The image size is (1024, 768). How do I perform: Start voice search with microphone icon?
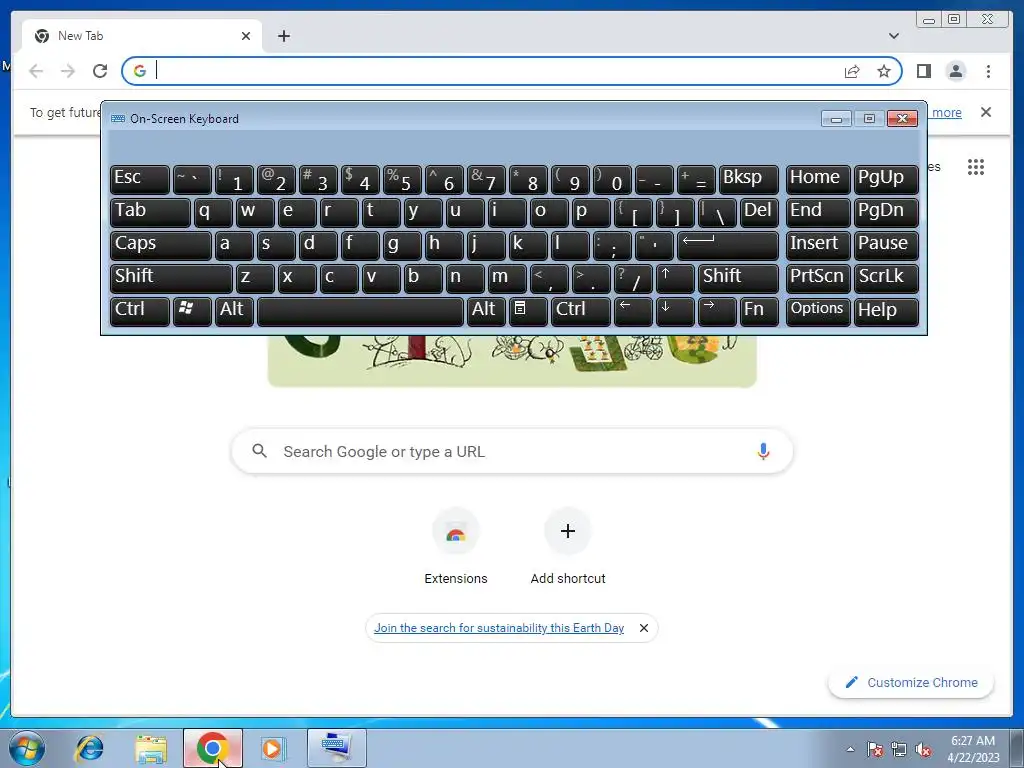[763, 451]
